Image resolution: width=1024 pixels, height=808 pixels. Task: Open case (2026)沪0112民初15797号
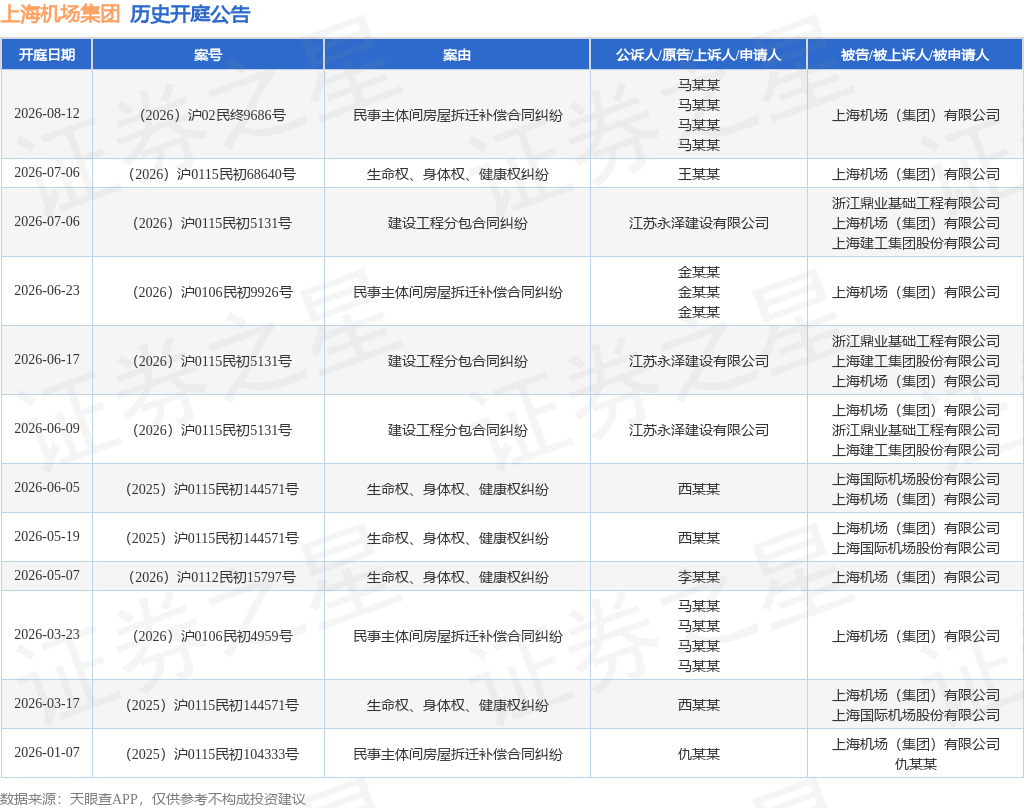(212, 577)
